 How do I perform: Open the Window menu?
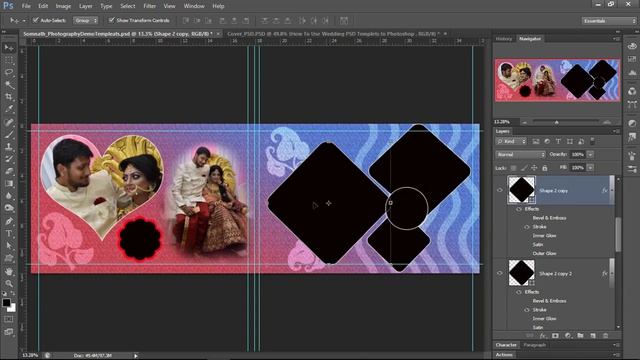194,6
